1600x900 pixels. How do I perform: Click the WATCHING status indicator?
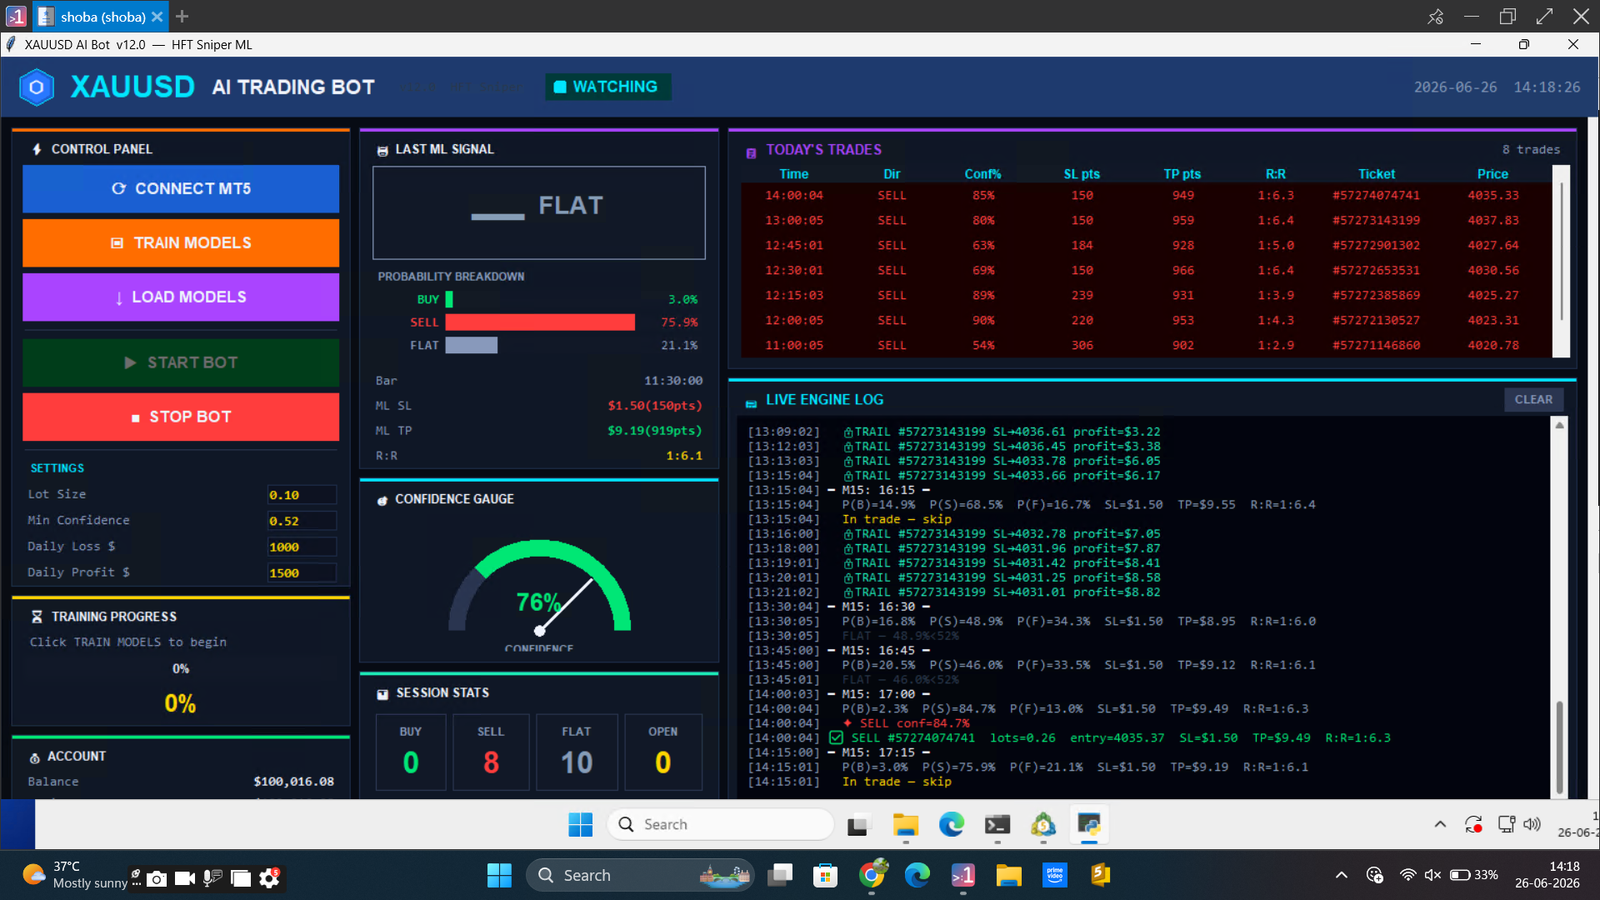[x=607, y=87]
